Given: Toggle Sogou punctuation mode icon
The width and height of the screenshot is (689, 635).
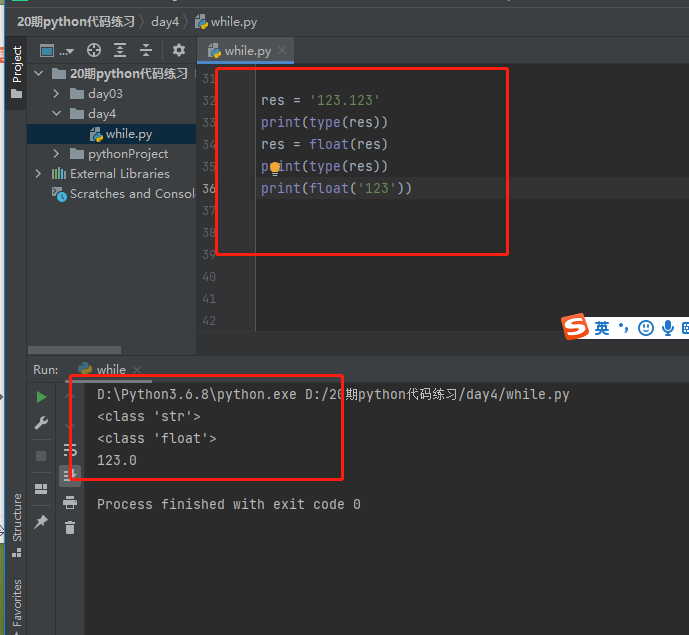Looking at the screenshot, I should (623, 327).
